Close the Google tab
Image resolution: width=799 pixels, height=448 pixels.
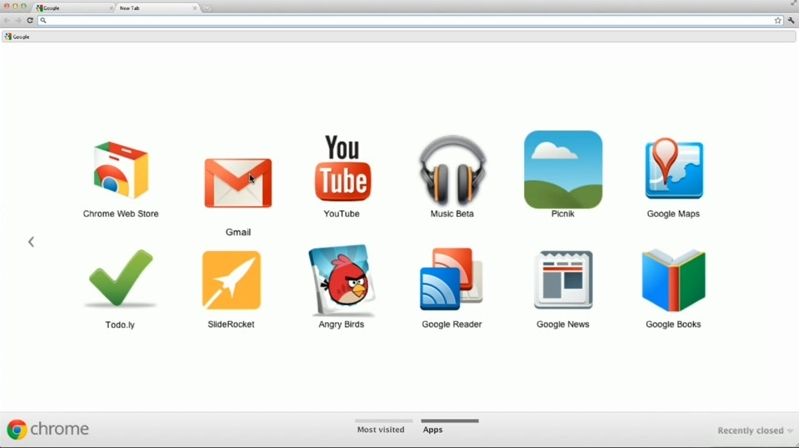pyautogui.click(x=111, y=8)
